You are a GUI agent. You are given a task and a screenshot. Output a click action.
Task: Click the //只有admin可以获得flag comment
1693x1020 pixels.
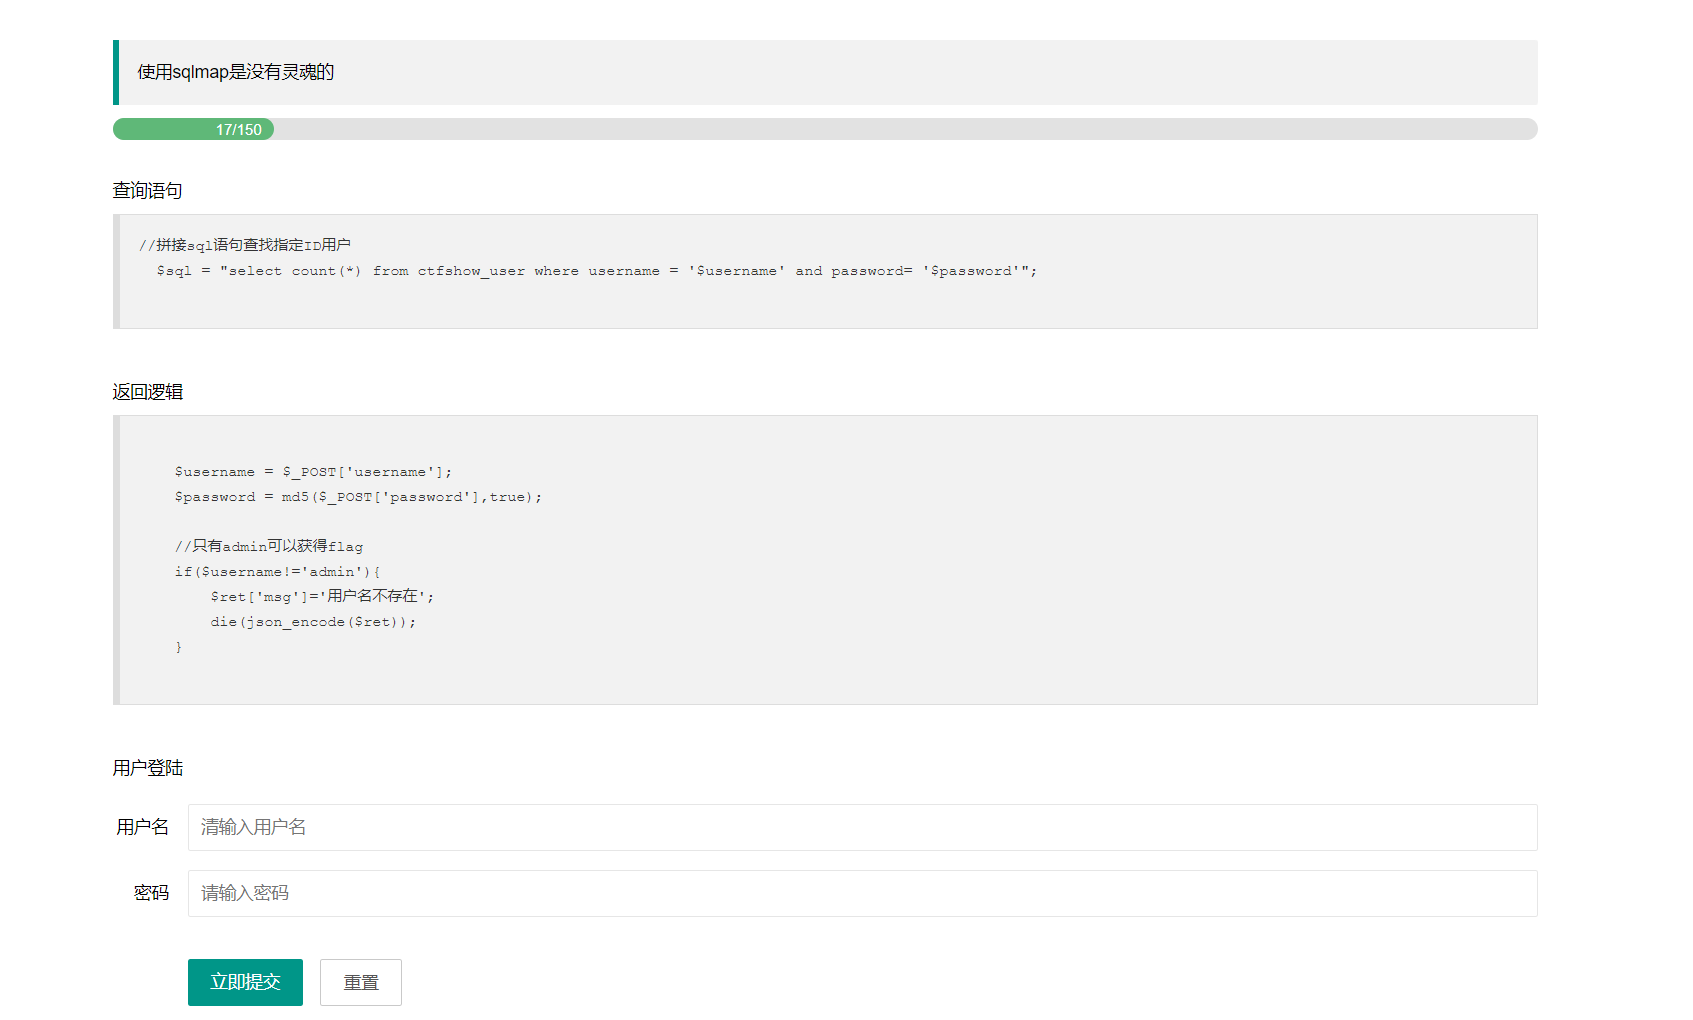tap(268, 546)
